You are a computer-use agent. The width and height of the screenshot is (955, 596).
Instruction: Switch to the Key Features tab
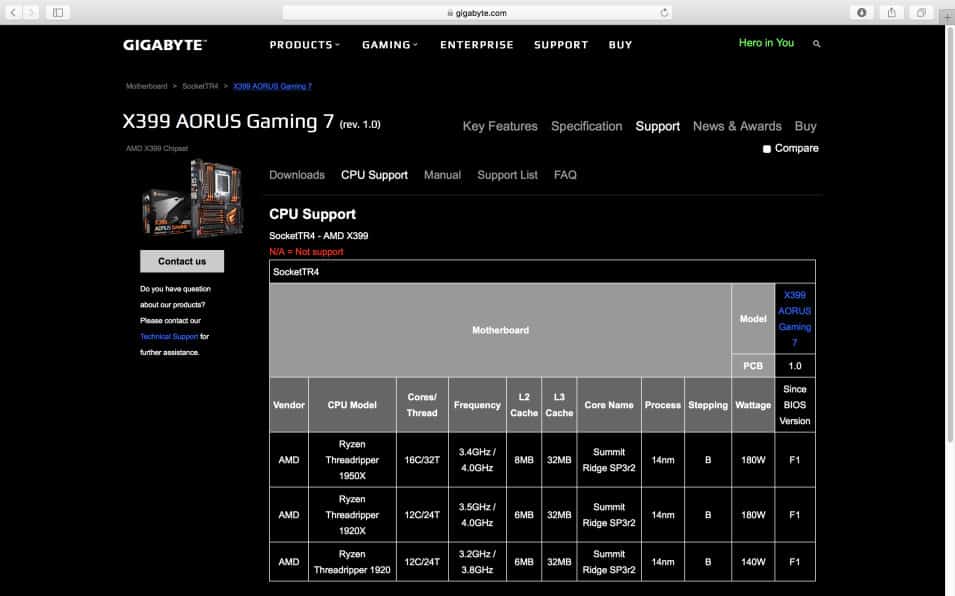pos(500,127)
